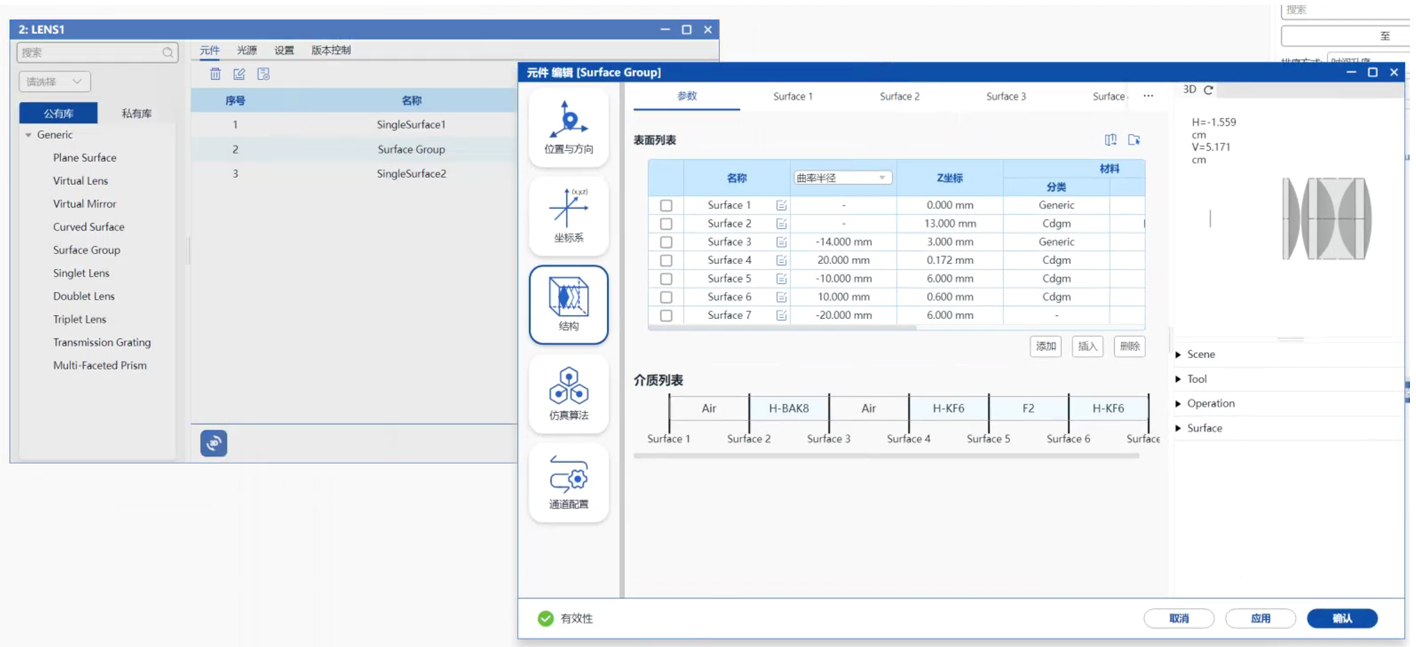
Task: Click the blue round button at bottom of LENS1
Action: tap(214, 443)
